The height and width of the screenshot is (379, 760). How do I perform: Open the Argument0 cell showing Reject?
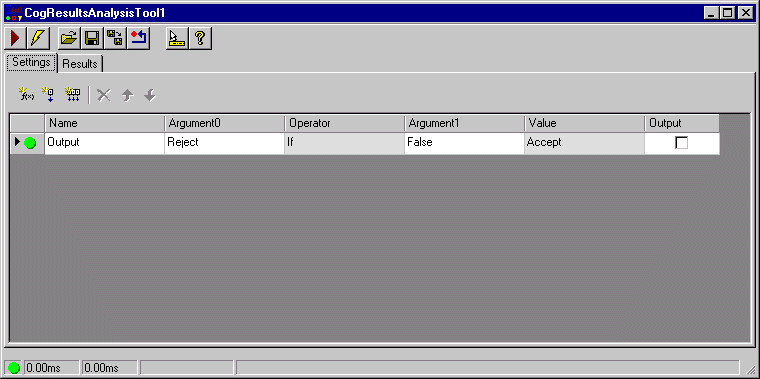tap(224, 143)
